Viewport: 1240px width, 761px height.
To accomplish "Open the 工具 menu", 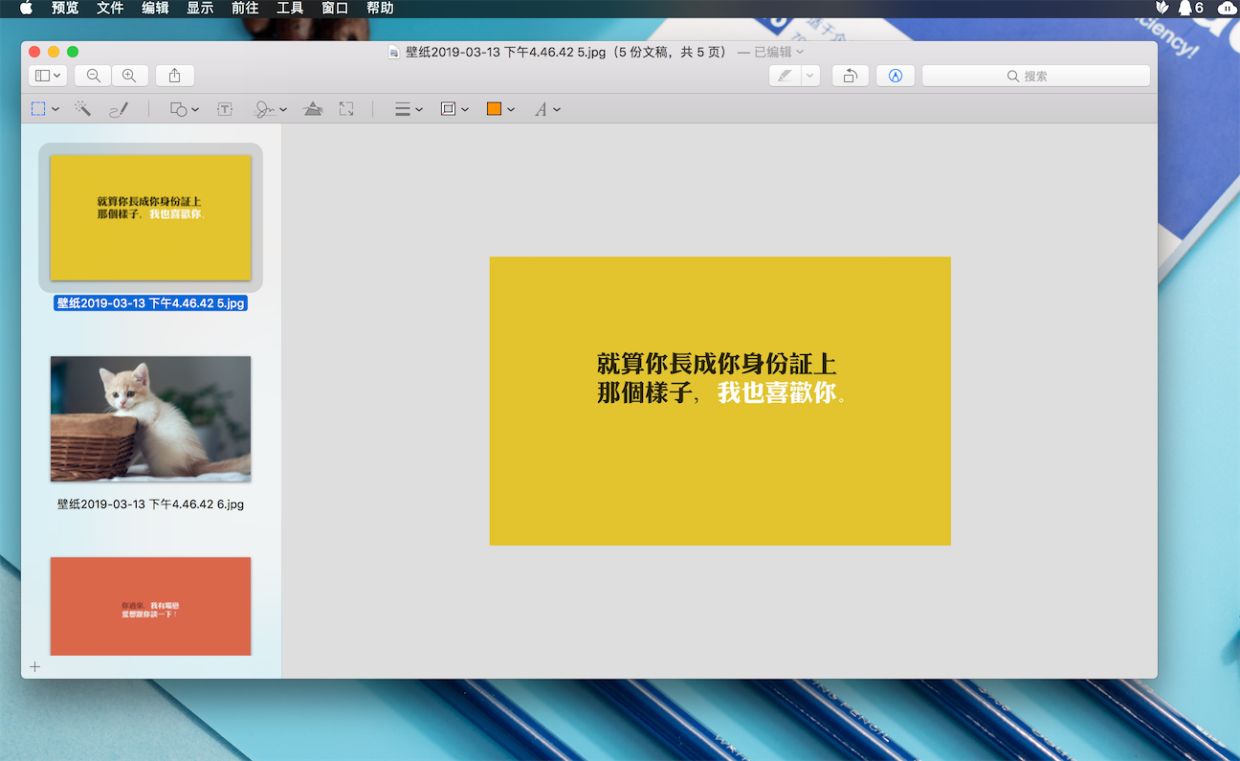I will 290,8.
